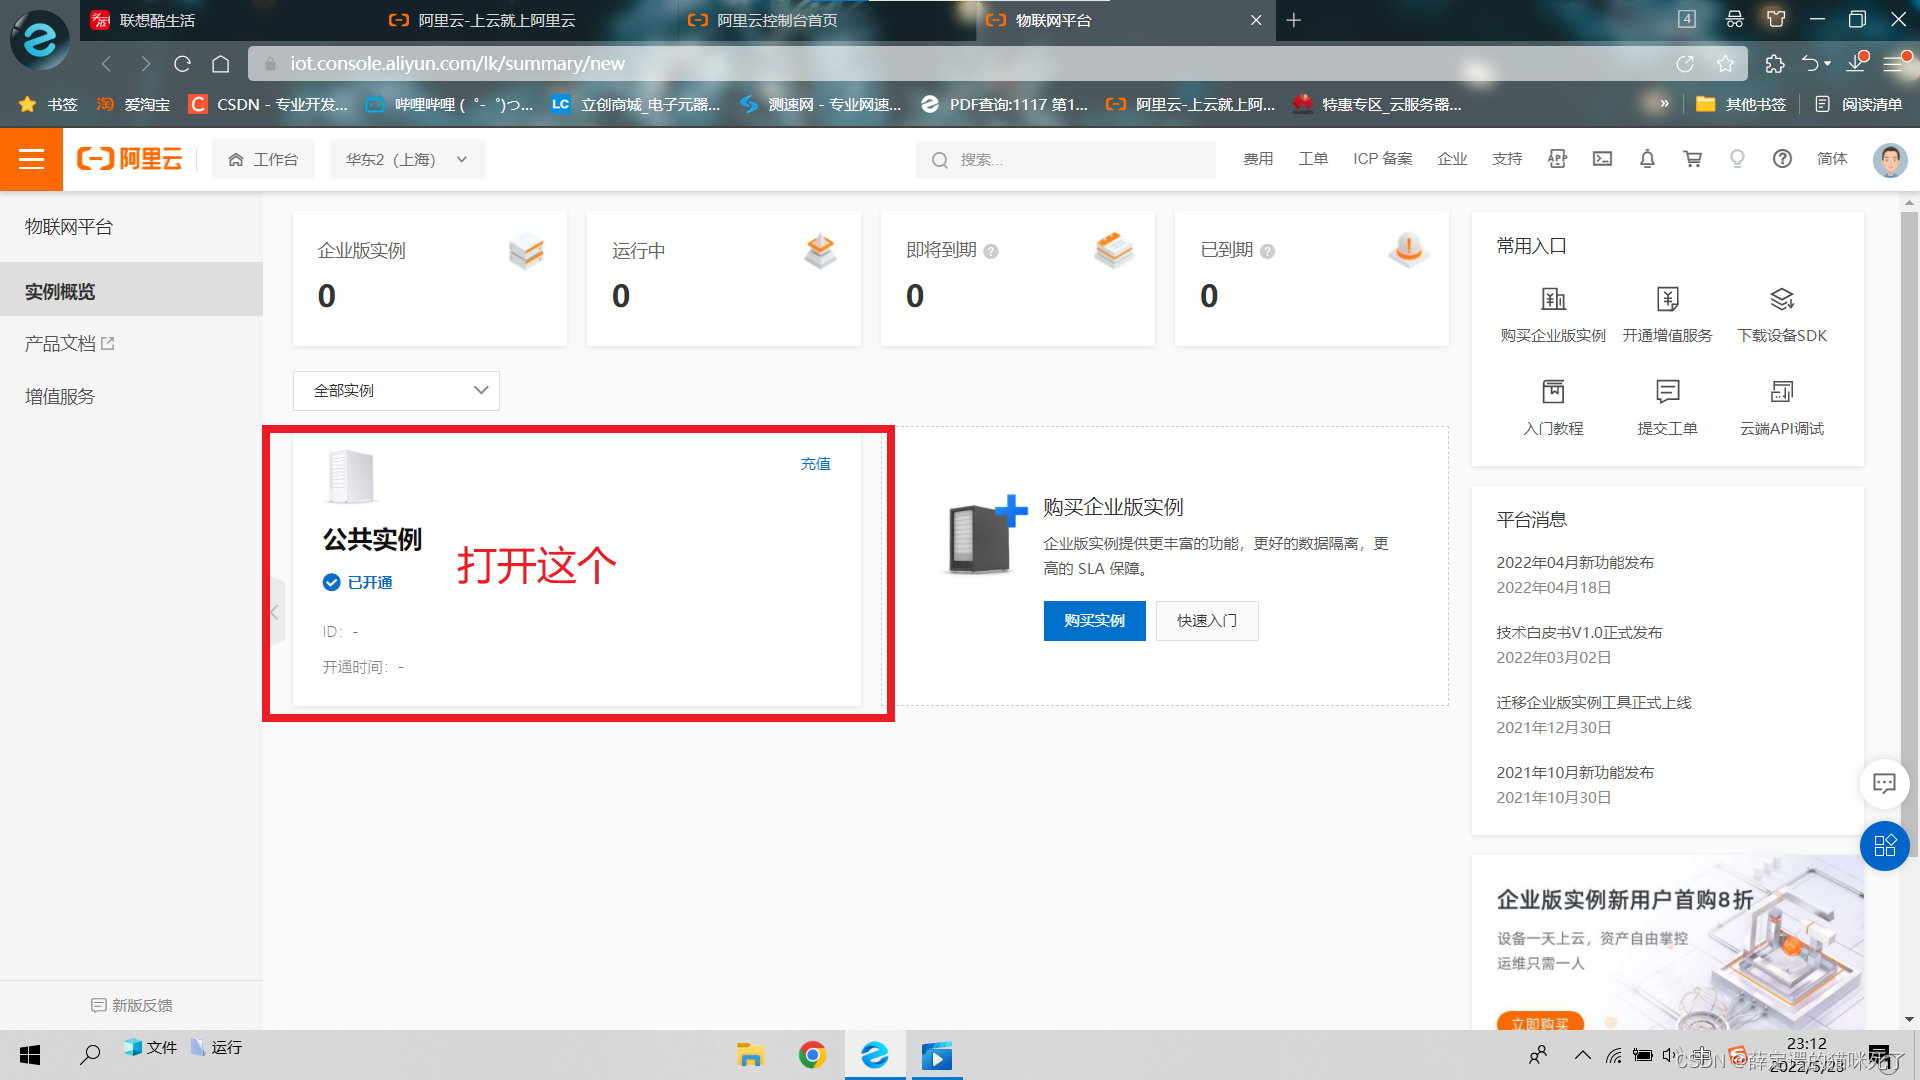Open ICP 备案 menu

click(1383, 159)
